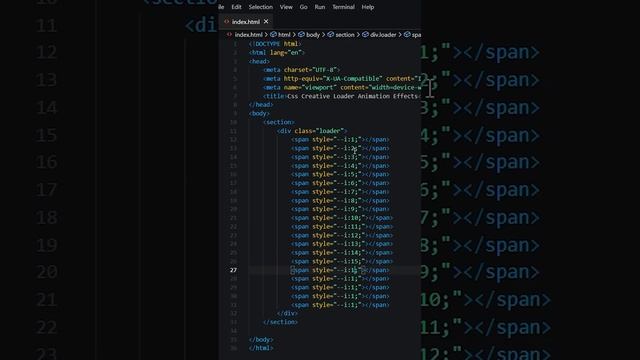Click the opening body tag line

tap(259, 113)
